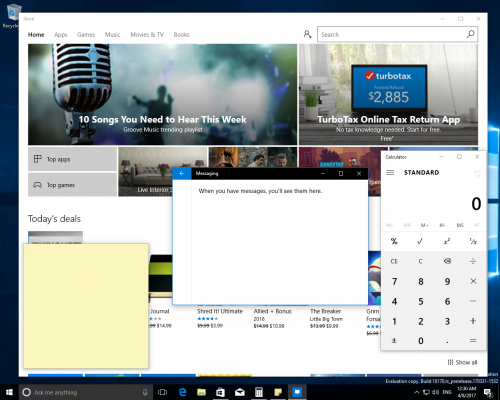Click the Store taskbar icon
500x400 pixels.
tap(220, 392)
